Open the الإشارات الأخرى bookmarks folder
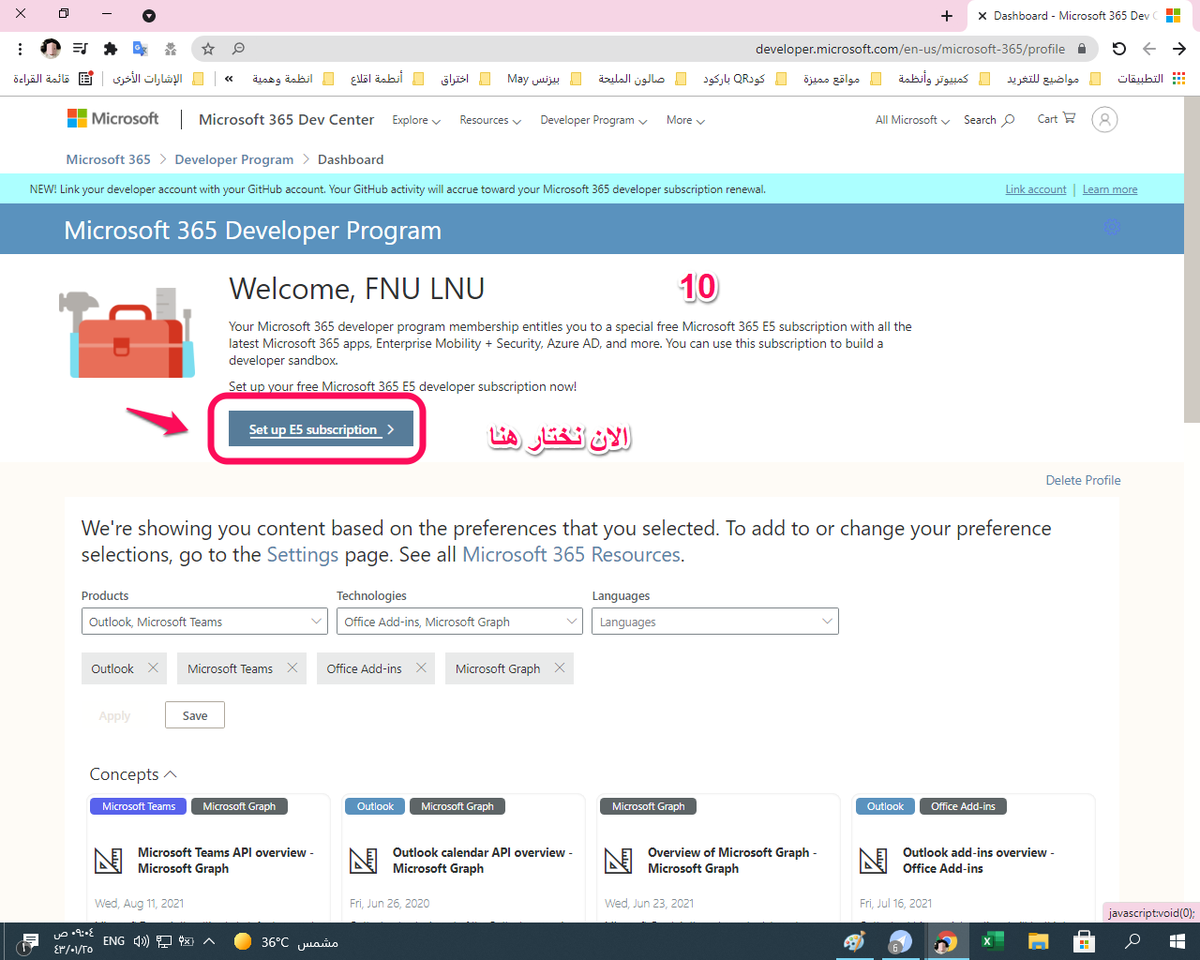The image size is (1200, 960). [x=157, y=78]
